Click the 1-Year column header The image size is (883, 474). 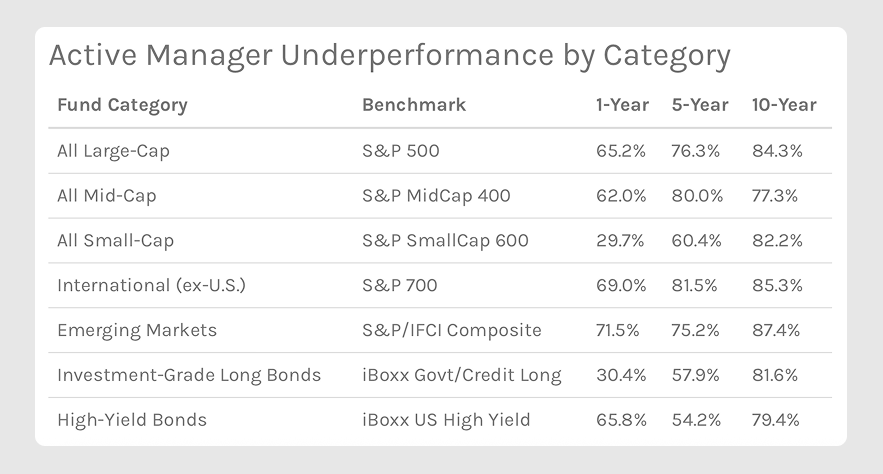click(622, 105)
